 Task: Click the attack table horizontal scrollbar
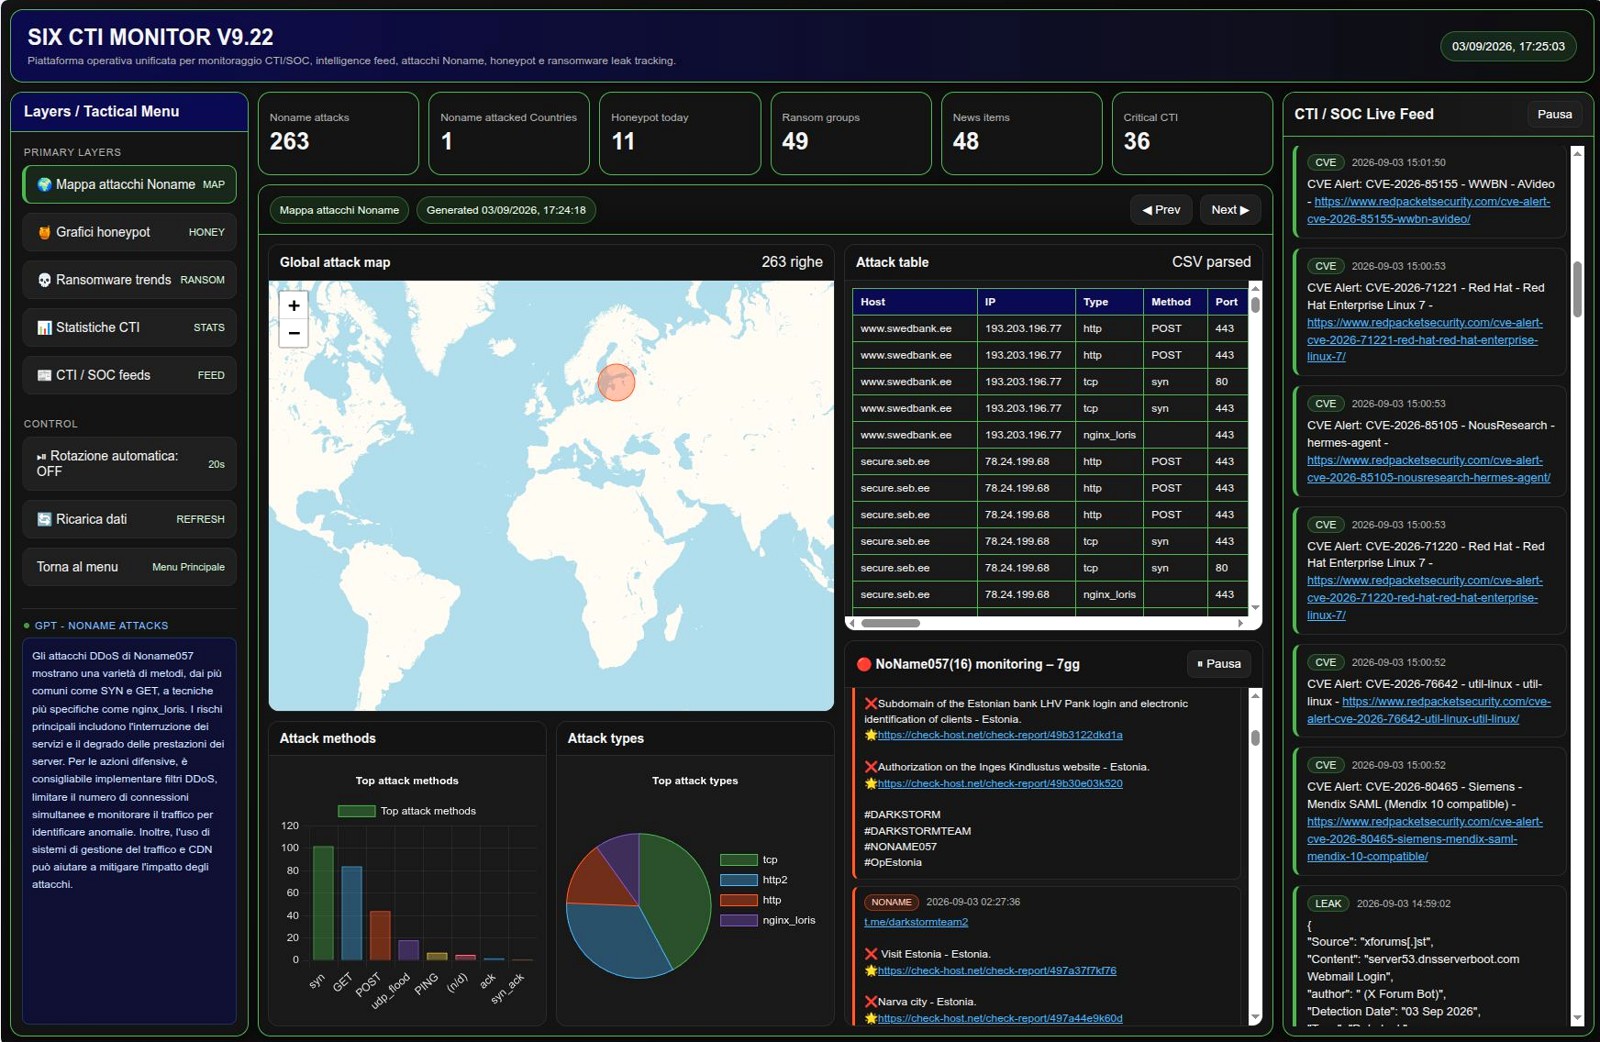coord(890,623)
